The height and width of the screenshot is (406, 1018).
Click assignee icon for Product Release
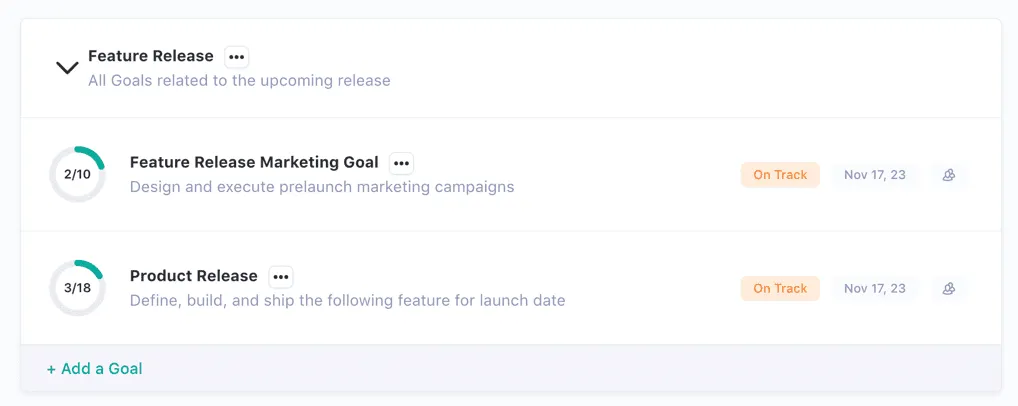coord(949,289)
